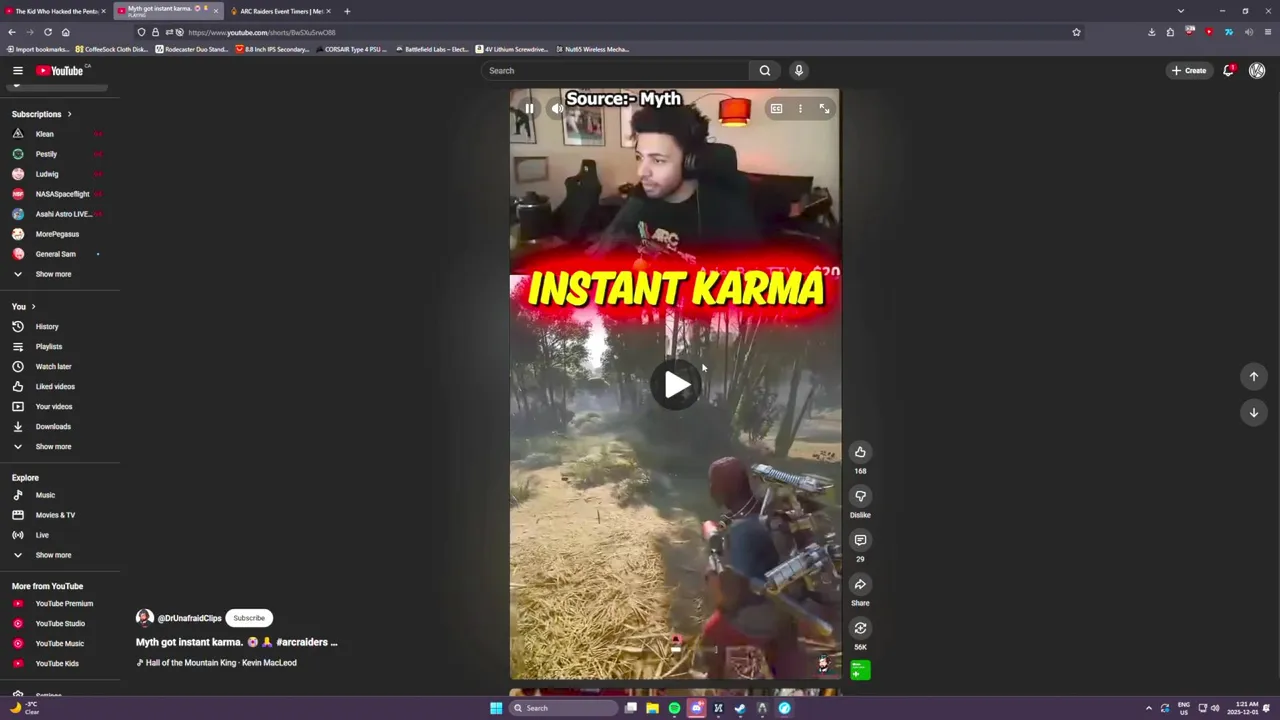This screenshot has height=720, width=1280.
Task: Click the search magnifier button
Action: [x=764, y=70]
